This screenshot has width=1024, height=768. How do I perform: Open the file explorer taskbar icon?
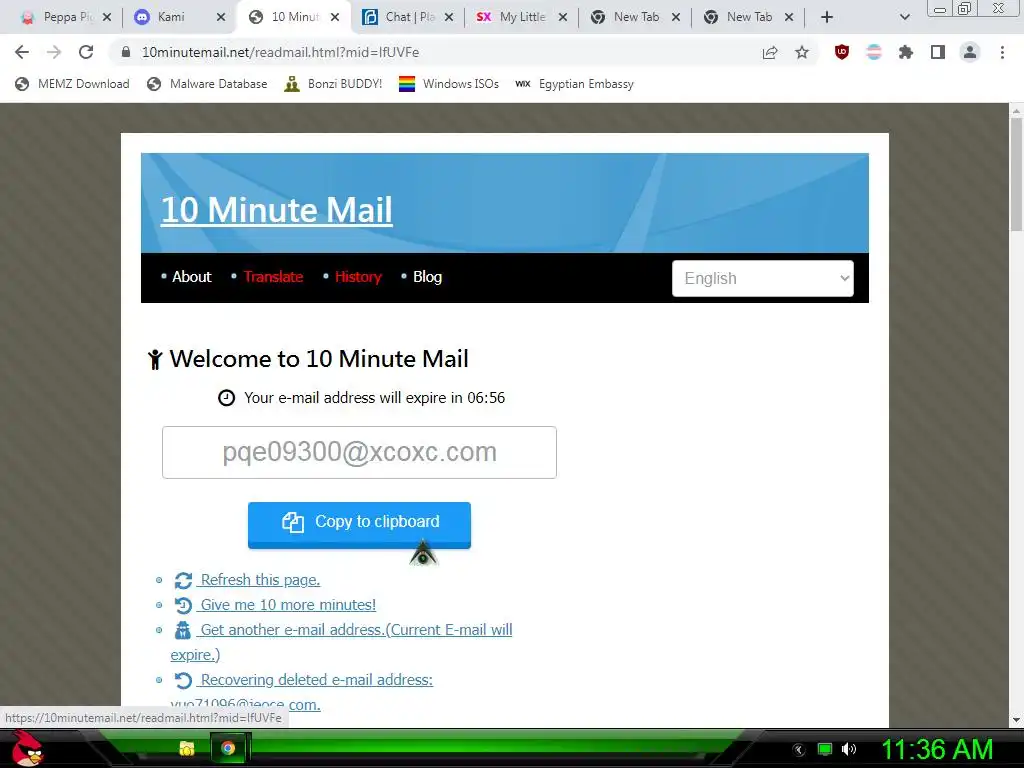click(187, 748)
